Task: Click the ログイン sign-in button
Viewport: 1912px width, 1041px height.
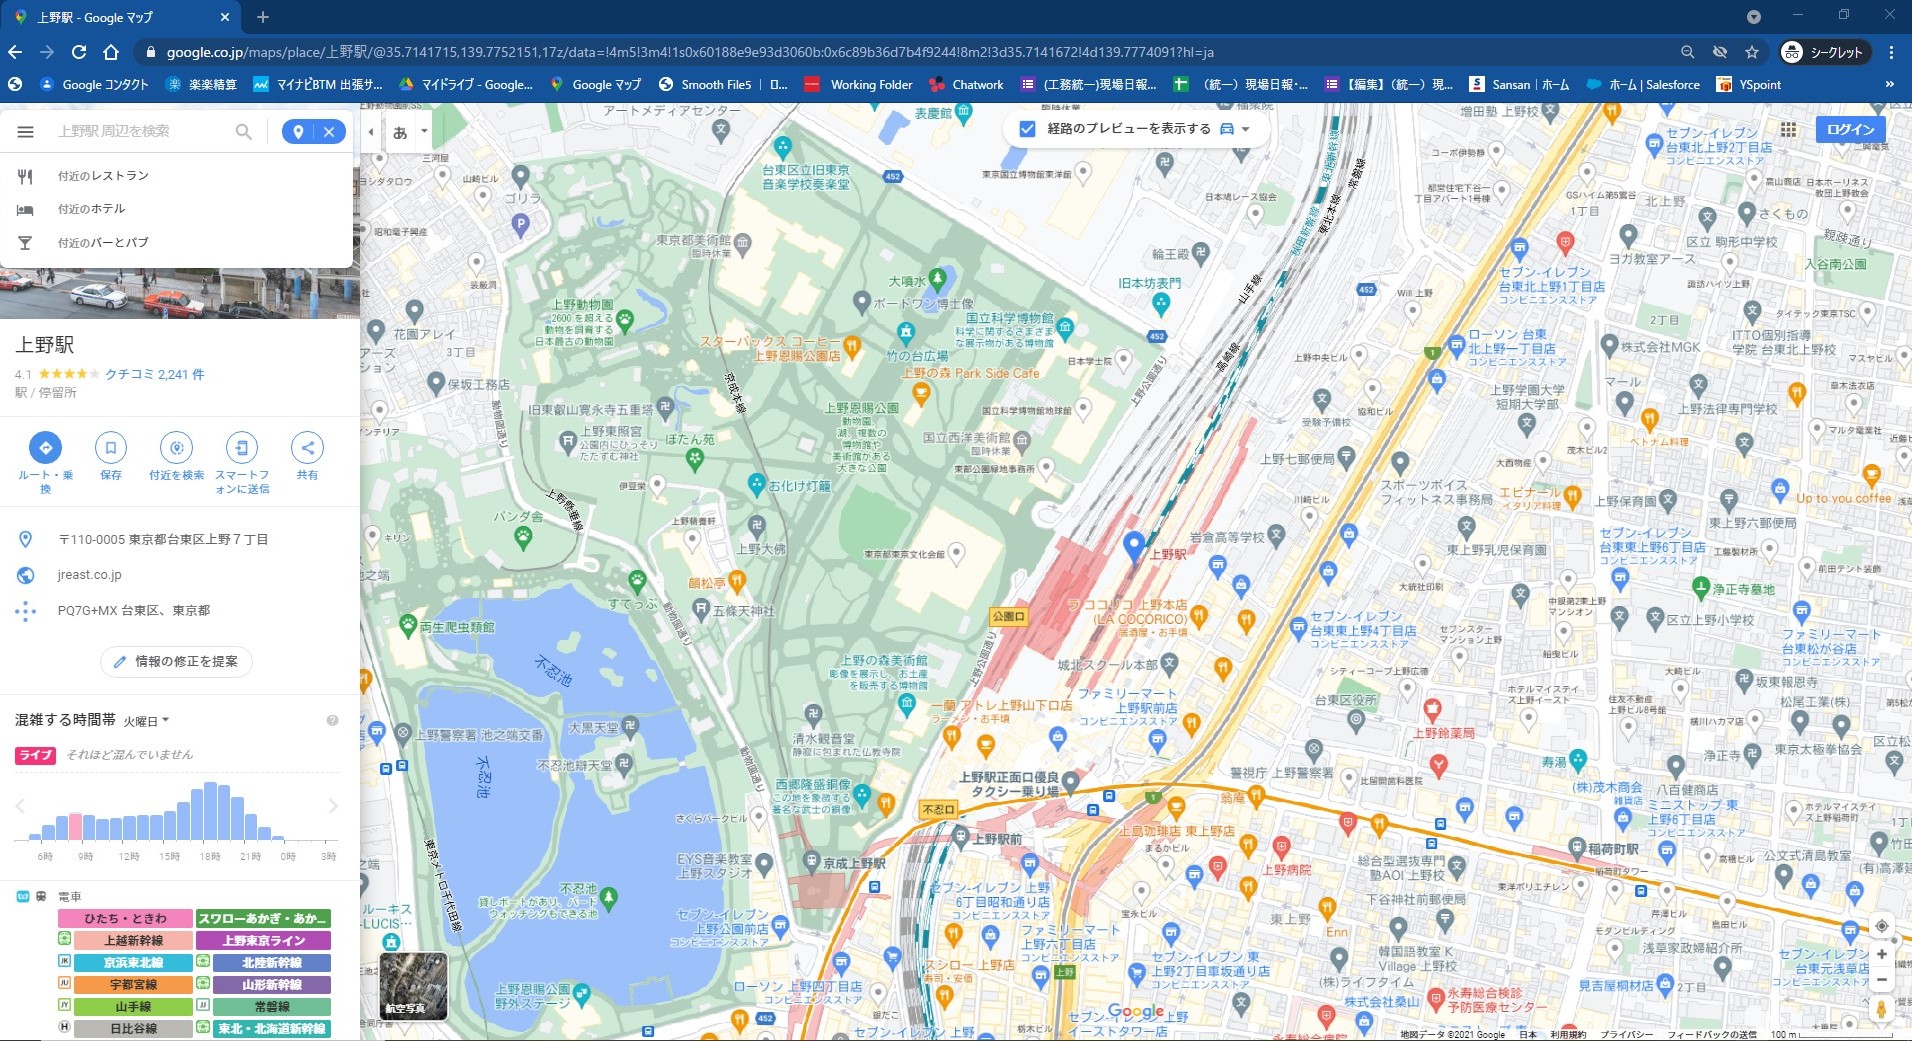Action: click(x=1850, y=129)
